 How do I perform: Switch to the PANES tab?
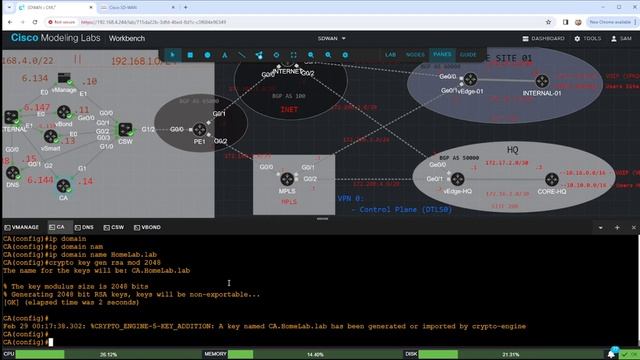point(442,54)
